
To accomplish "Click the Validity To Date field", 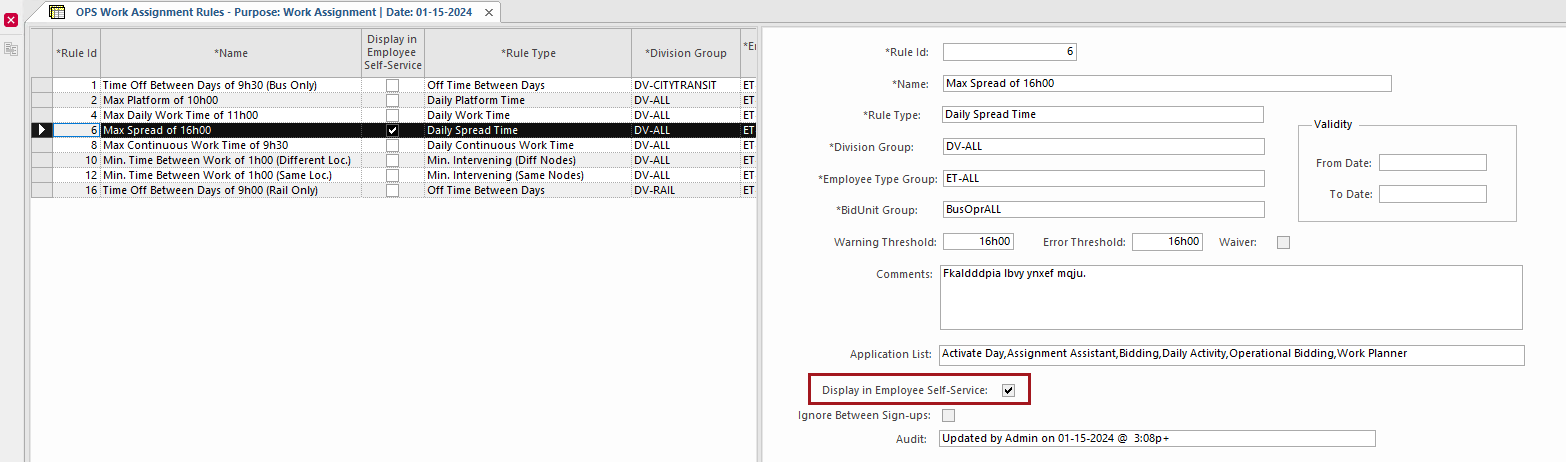I will pyautogui.click(x=1433, y=194).
